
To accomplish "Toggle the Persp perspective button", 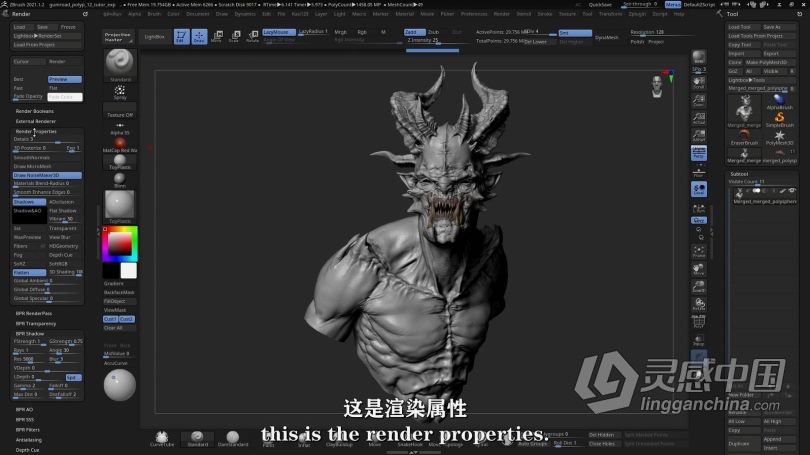I will (699, 153).
